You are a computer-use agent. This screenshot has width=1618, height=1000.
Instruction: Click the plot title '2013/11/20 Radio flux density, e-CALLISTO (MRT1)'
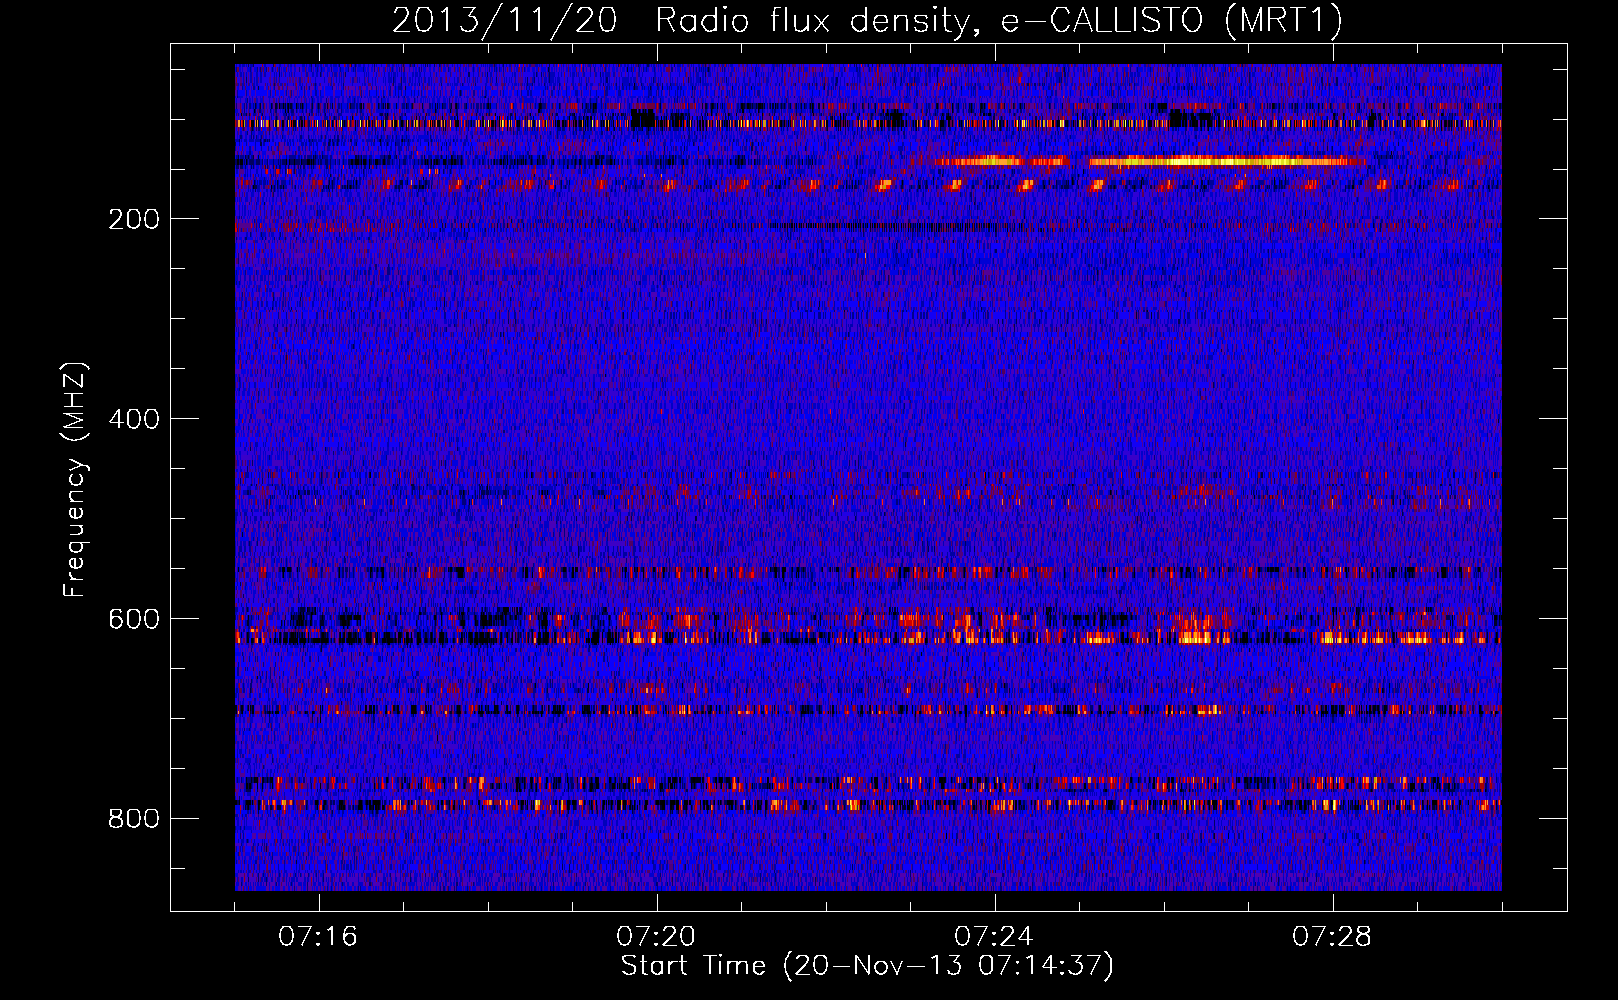click(x=867, y=20)
